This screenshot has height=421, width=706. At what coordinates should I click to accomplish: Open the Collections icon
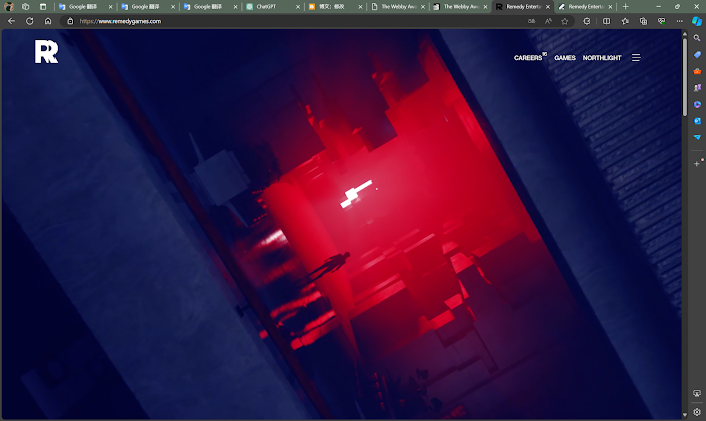pyautogui.click(x=643, y=21)
